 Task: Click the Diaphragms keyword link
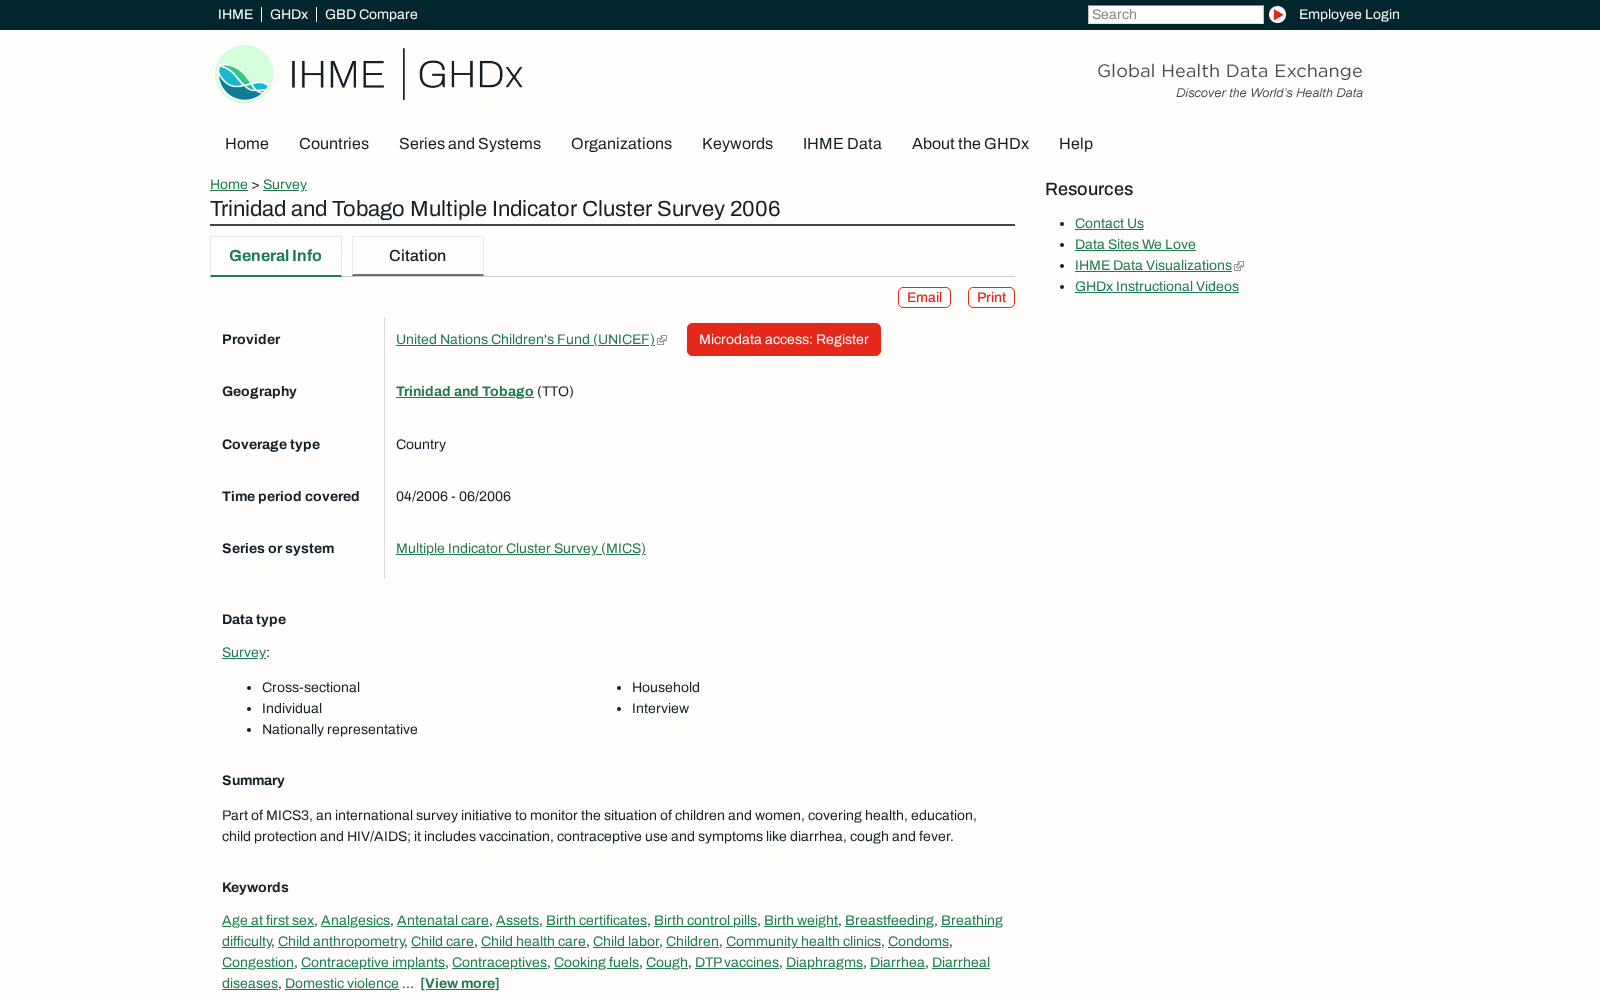point(824,962)
